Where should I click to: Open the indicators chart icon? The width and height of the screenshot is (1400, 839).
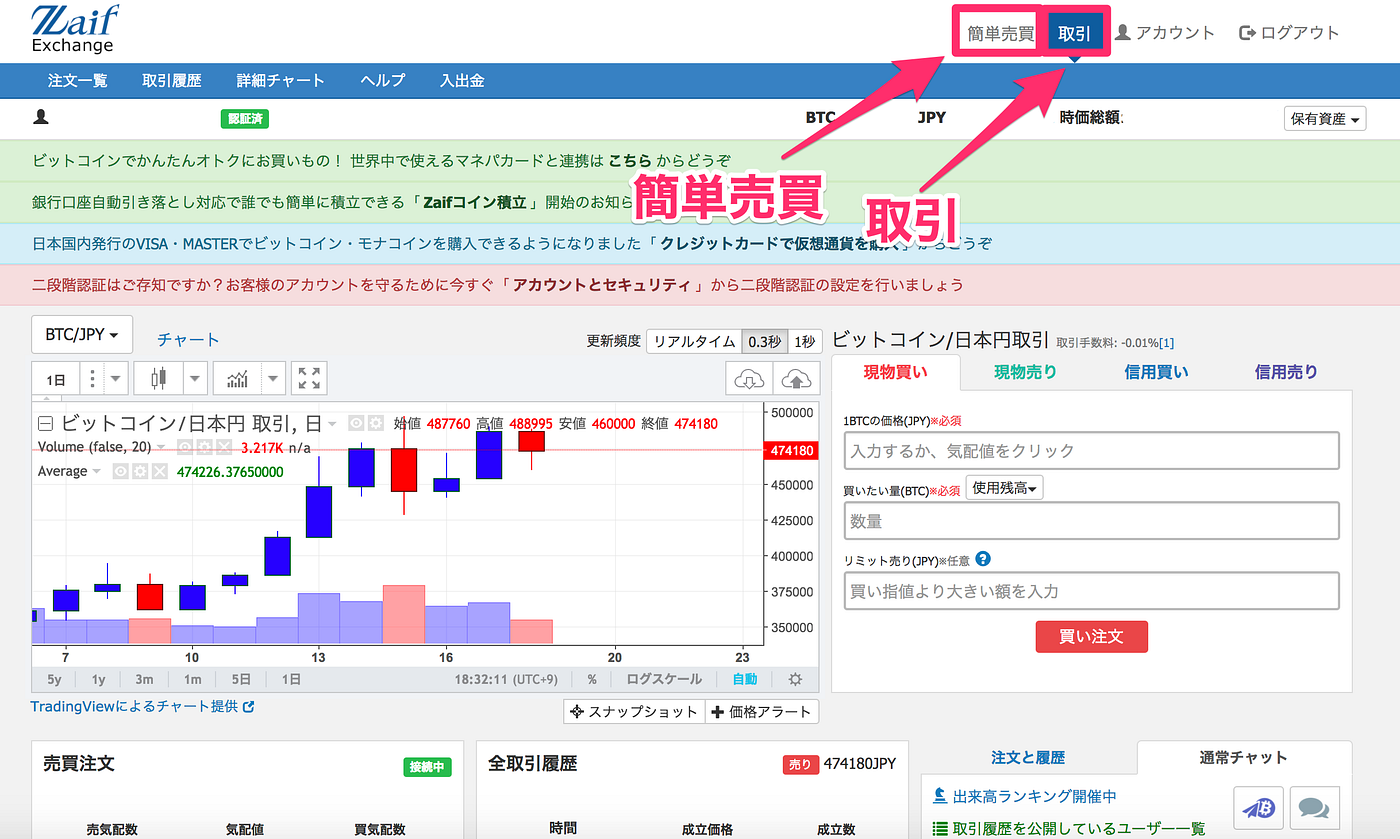tap(237, 379)
